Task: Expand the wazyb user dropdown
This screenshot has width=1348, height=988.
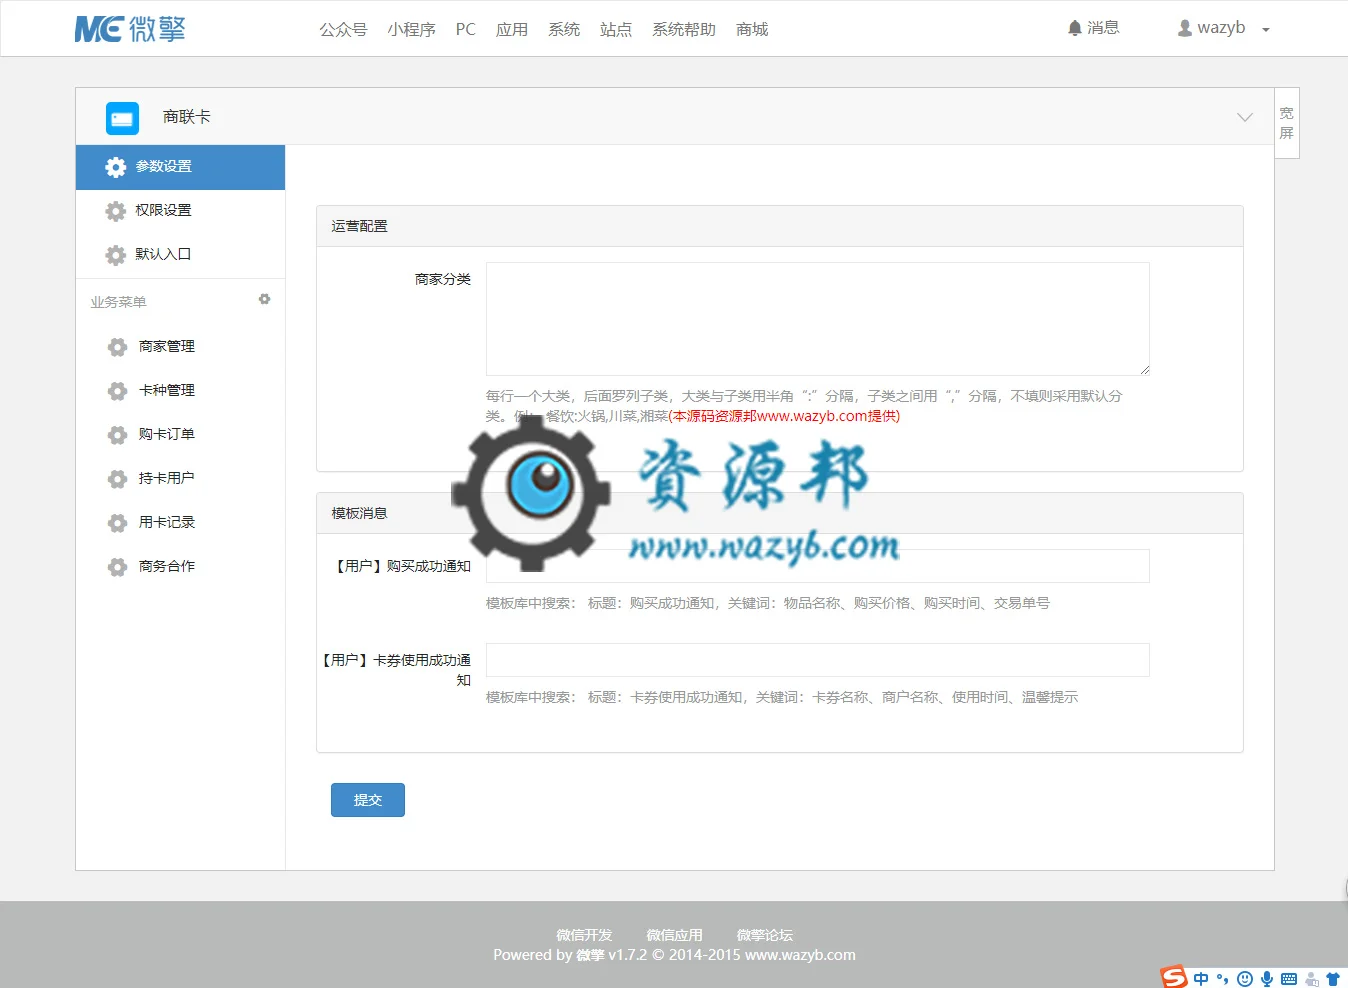Action: click(x=1223, y=28)
